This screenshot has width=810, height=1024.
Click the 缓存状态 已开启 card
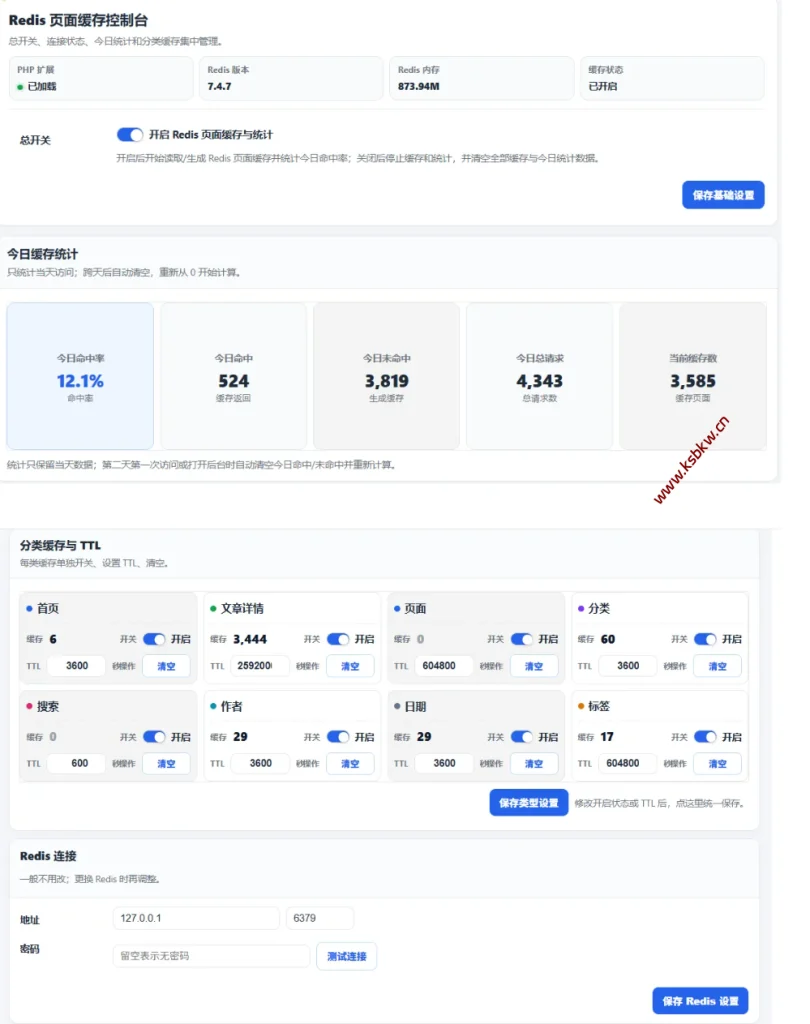(x=672, y=78)
